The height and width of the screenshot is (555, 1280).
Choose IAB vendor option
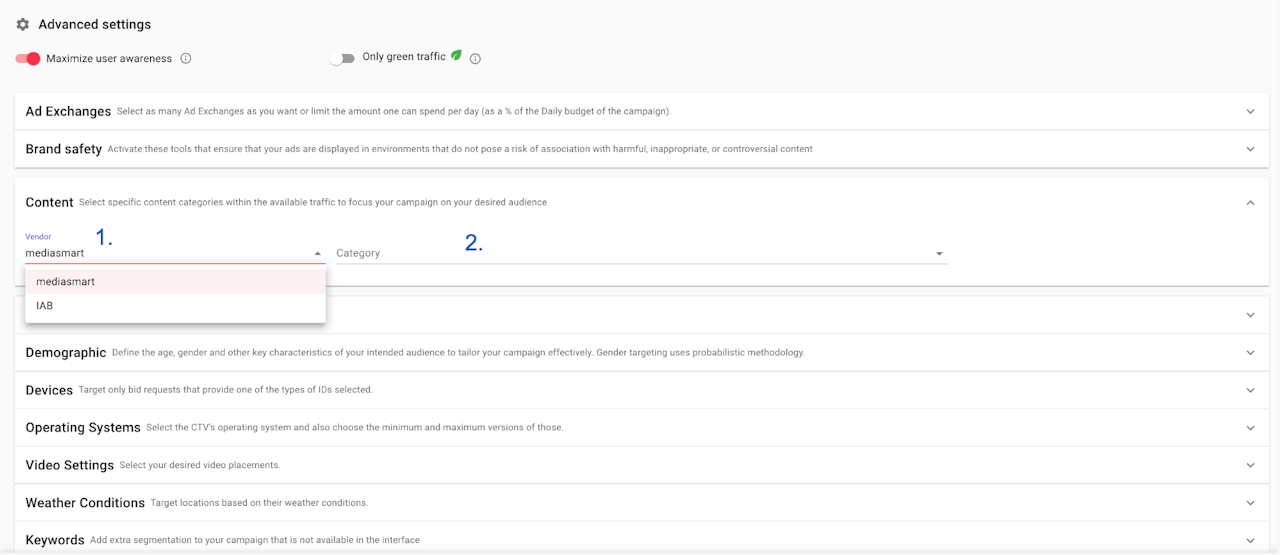click(45, 306)
